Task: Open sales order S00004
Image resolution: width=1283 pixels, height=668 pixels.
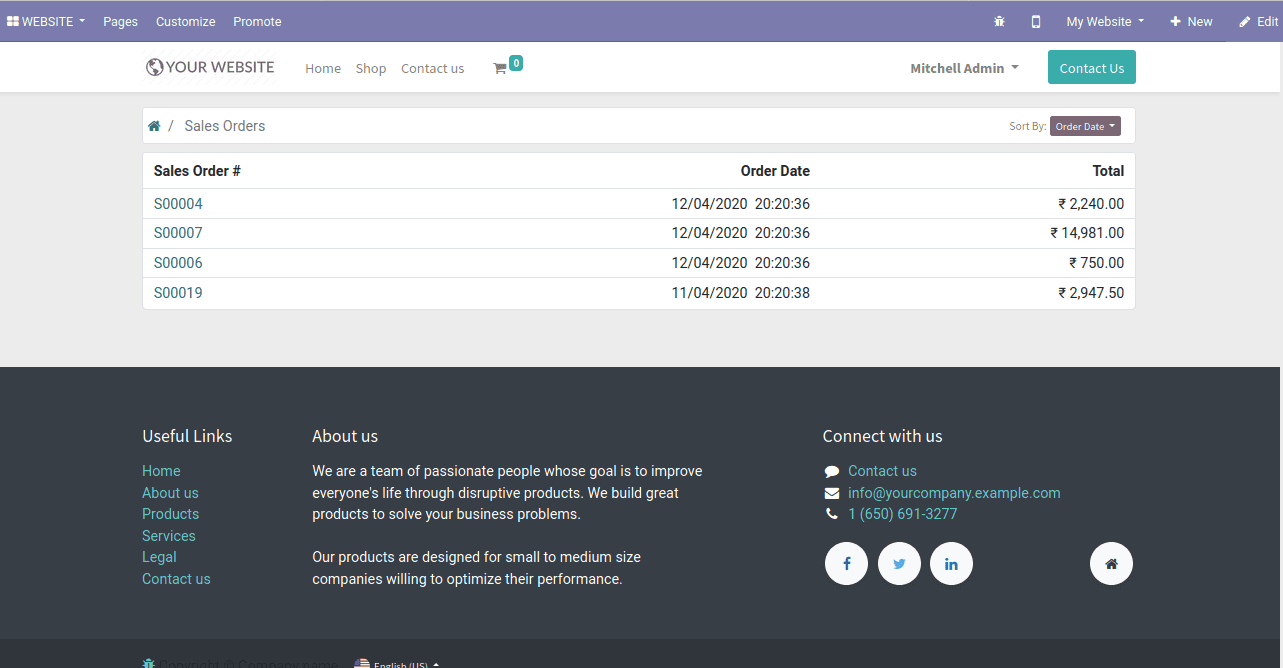Action: coord(178,203)
